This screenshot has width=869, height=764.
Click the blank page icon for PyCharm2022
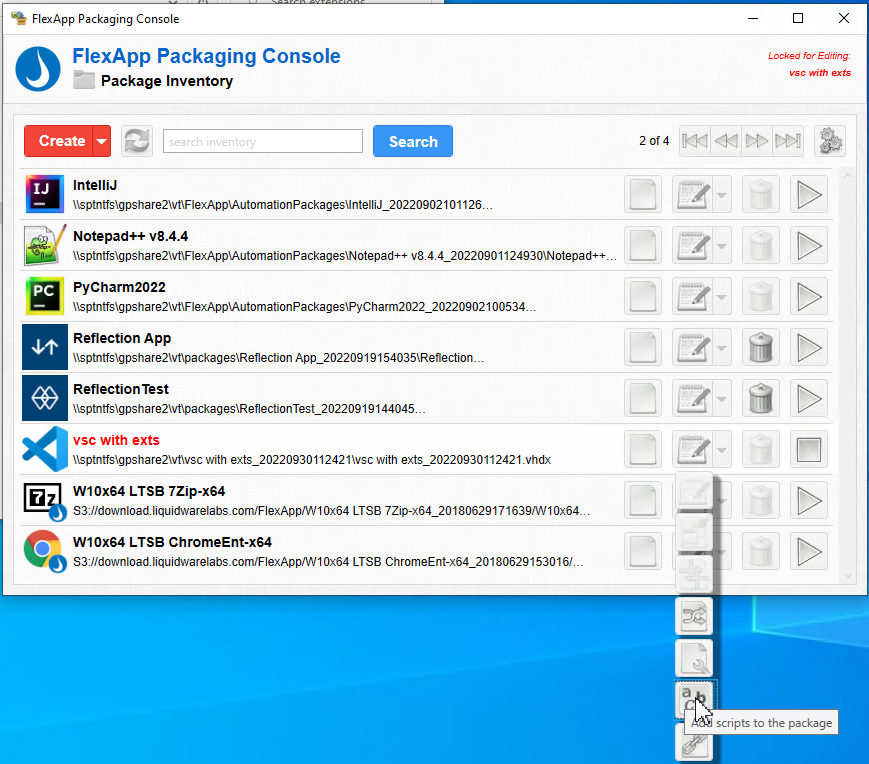643,296
